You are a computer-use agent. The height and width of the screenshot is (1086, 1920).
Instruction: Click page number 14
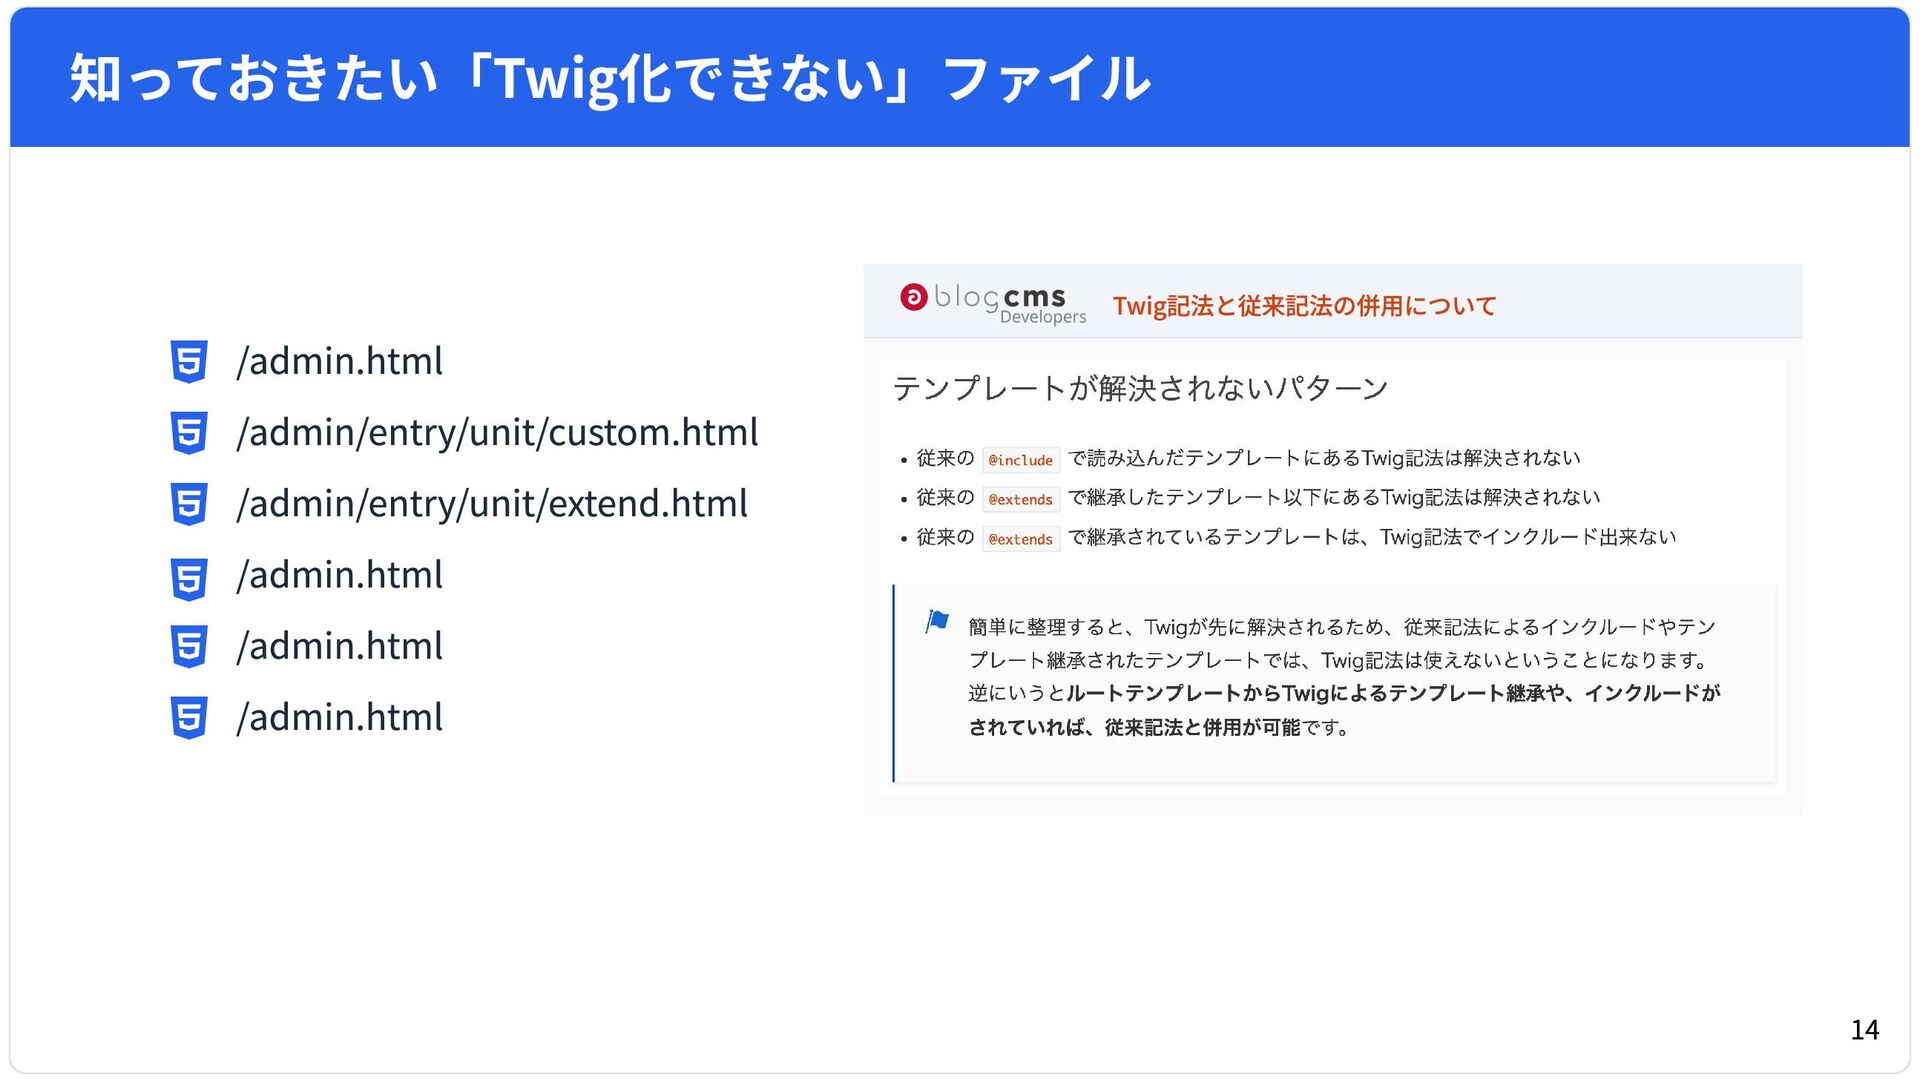tap(1864, 1030)
